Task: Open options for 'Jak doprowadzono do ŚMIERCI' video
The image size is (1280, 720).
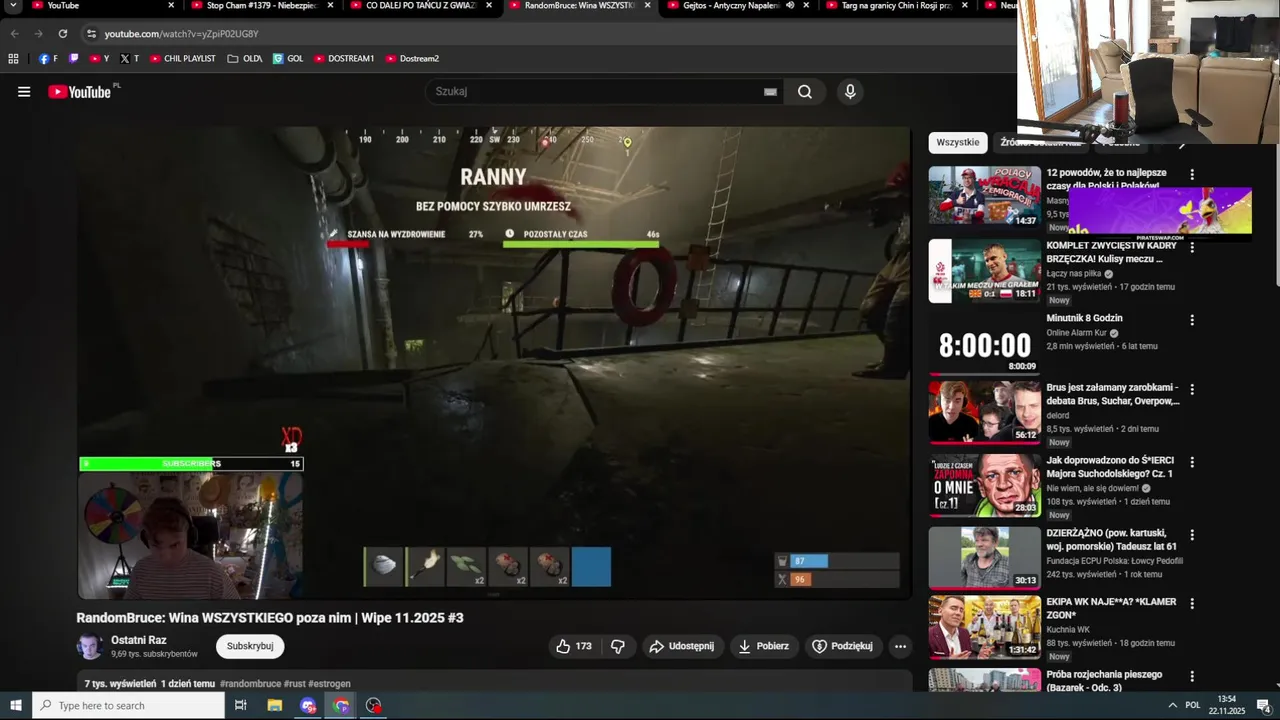Action: 1191,462
